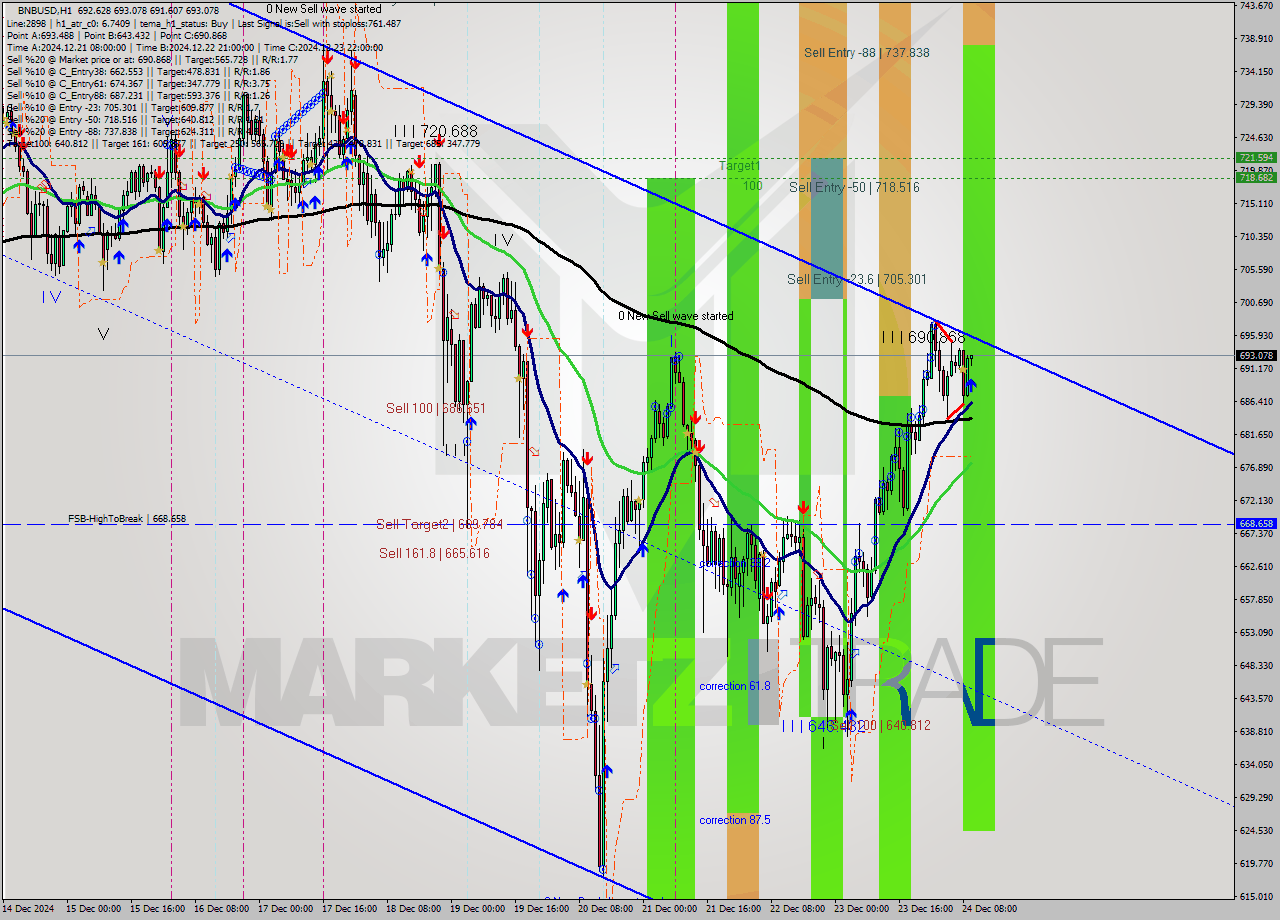Click the '15 Dec 16:00' time axis label
Image resolution: width=1280 pixels, height=920 pixels.
[x=156, y=909]
